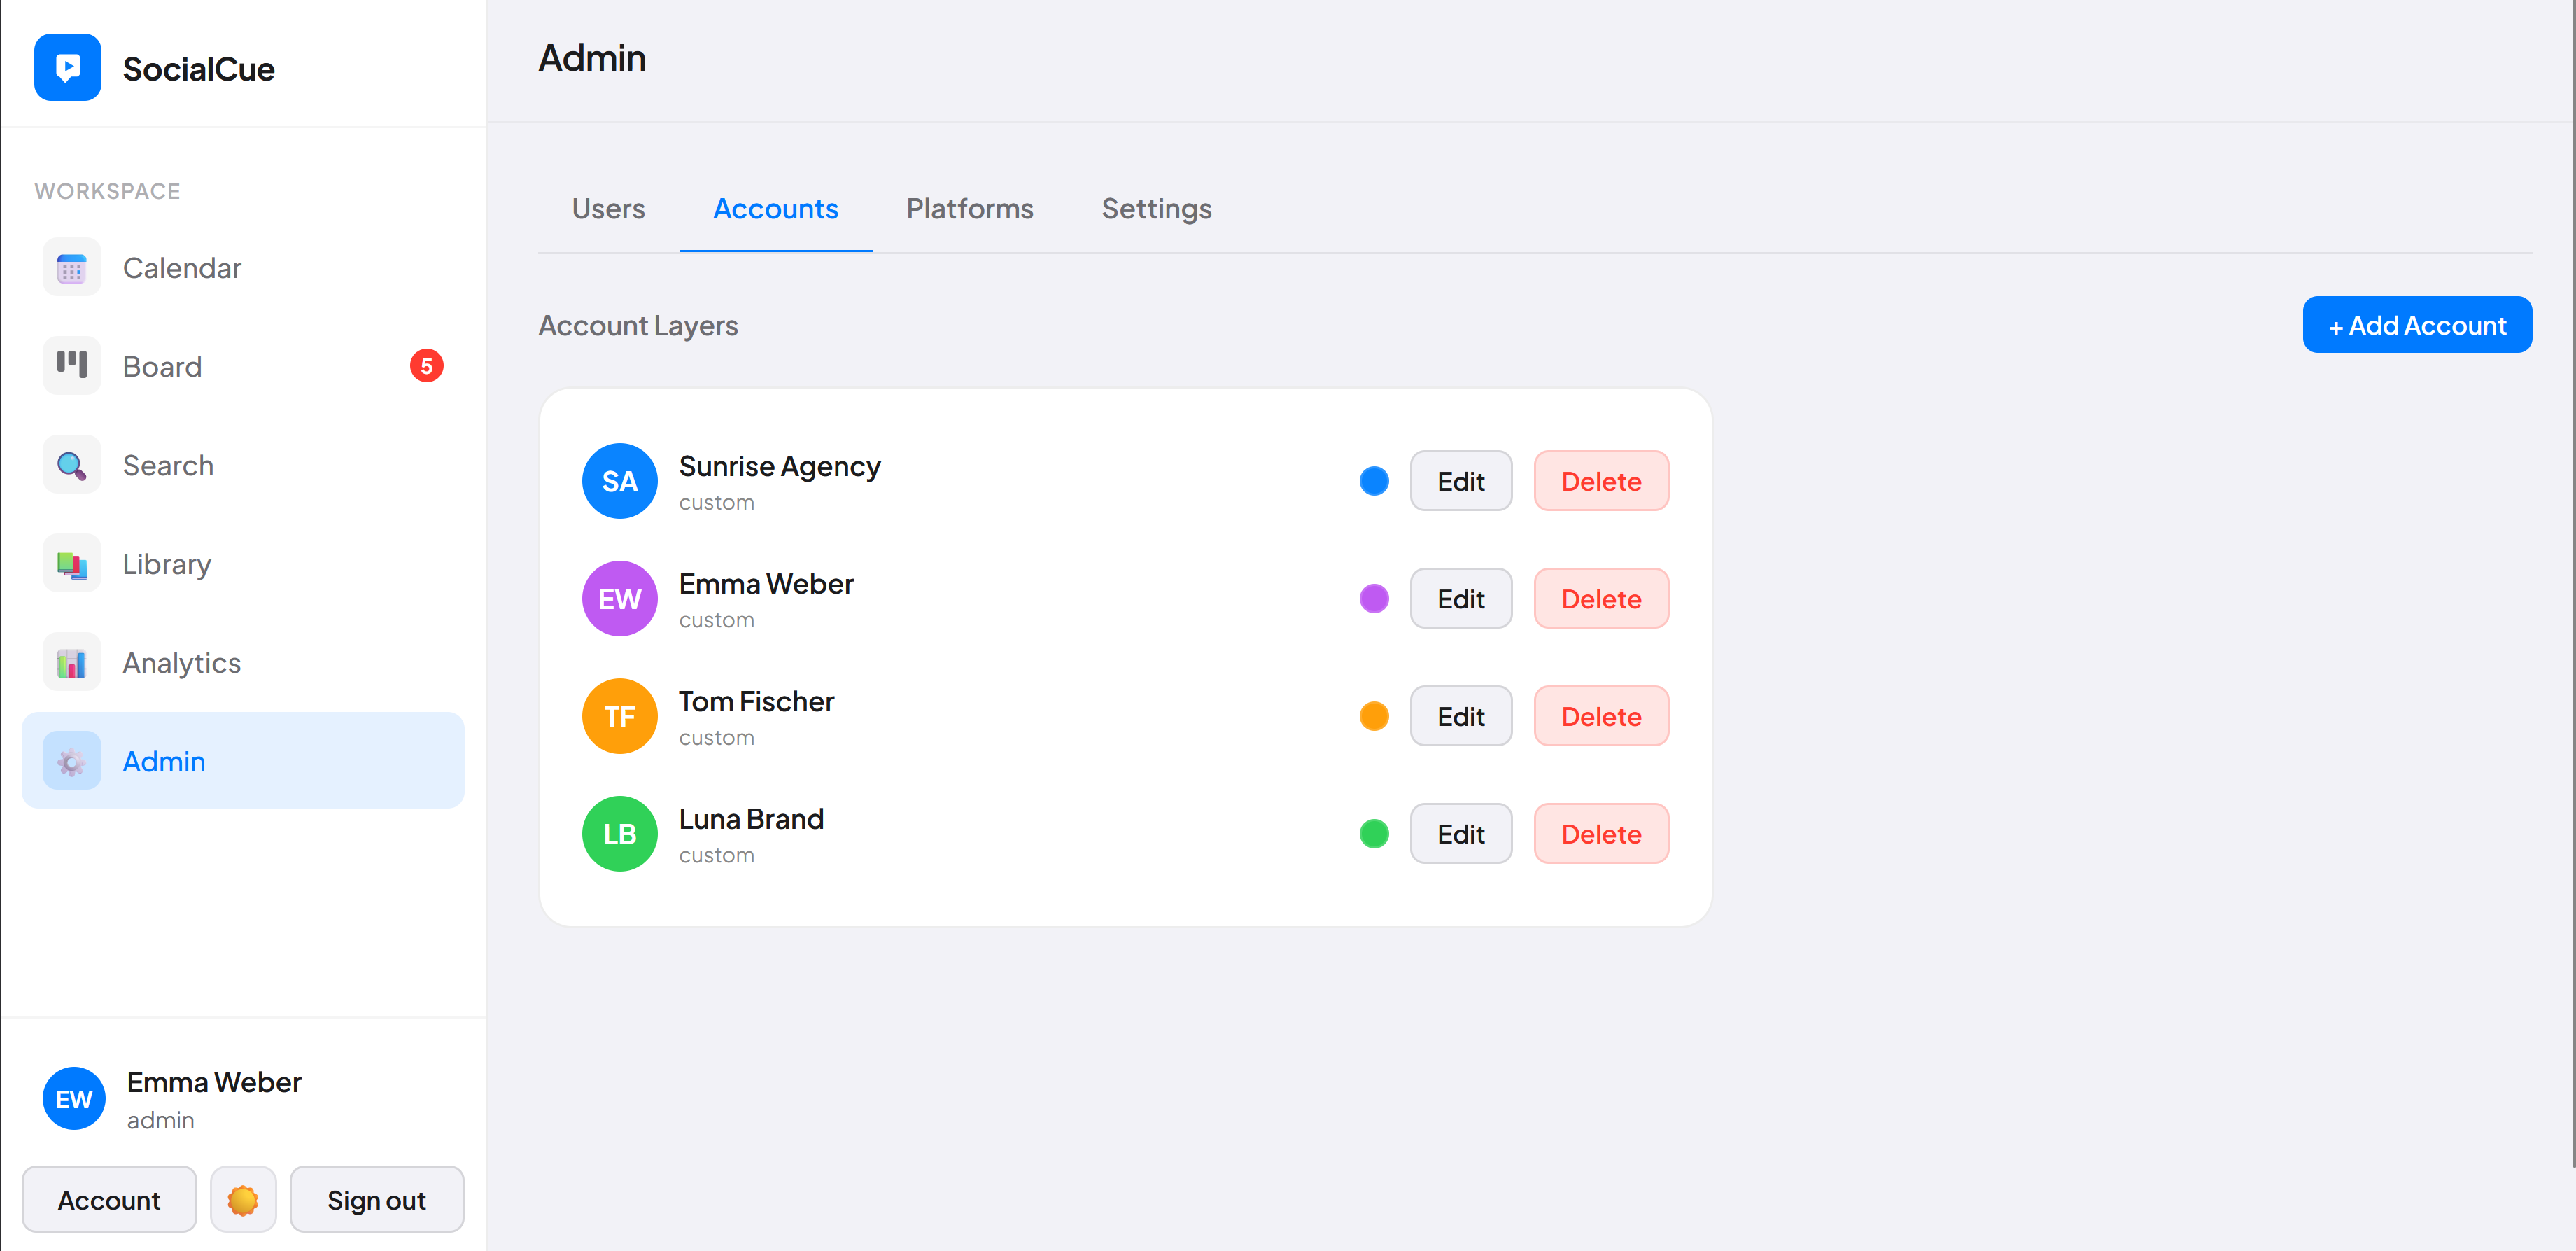Click the Sign out button
2576x1251 pixels.
pos(376,1199)
